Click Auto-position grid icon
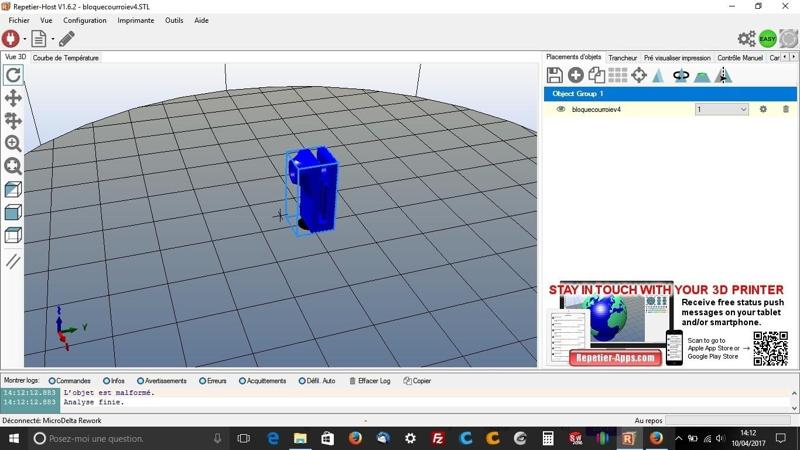800x450 pixels. tap(617, 76)
